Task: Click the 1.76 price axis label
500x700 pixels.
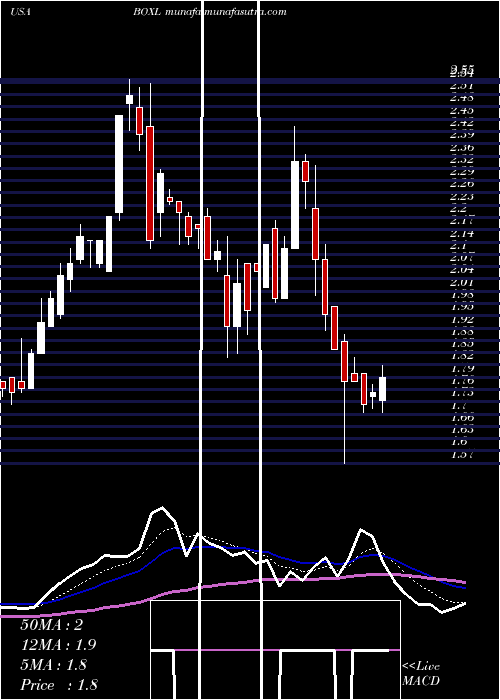Action: 462,381
